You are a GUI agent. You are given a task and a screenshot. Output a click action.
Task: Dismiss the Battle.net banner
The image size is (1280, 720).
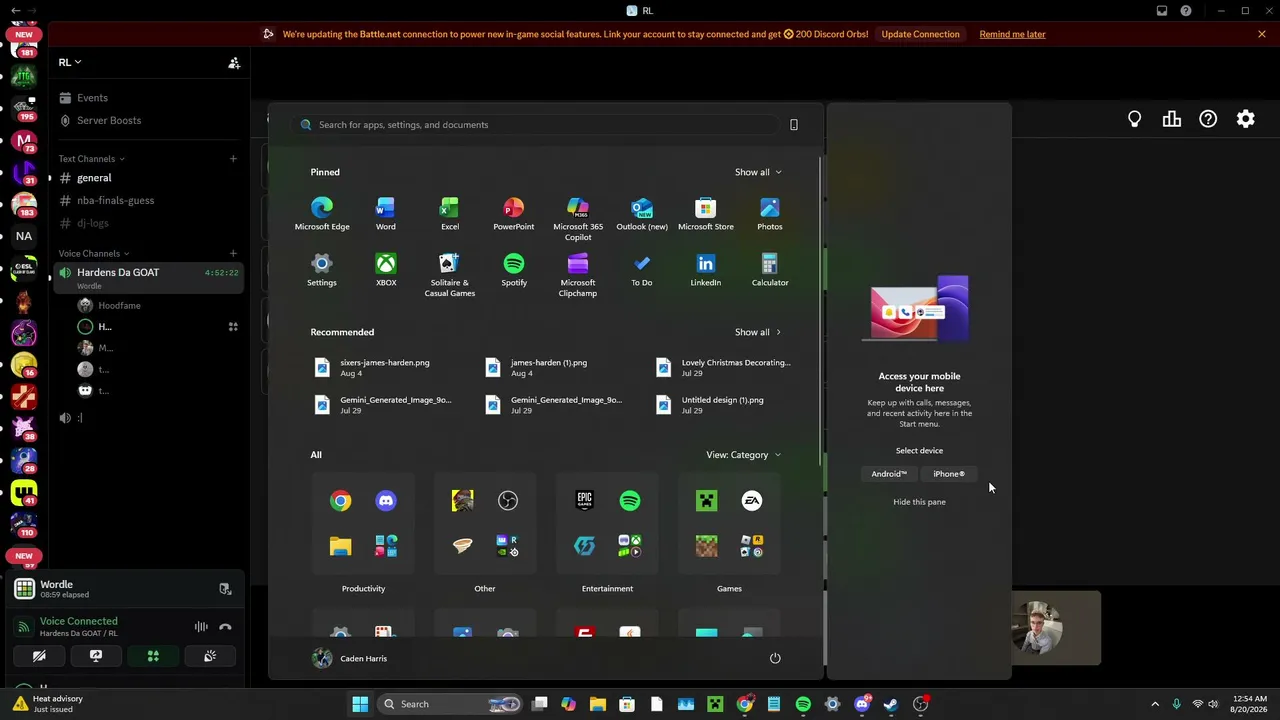click(1262, 34)
